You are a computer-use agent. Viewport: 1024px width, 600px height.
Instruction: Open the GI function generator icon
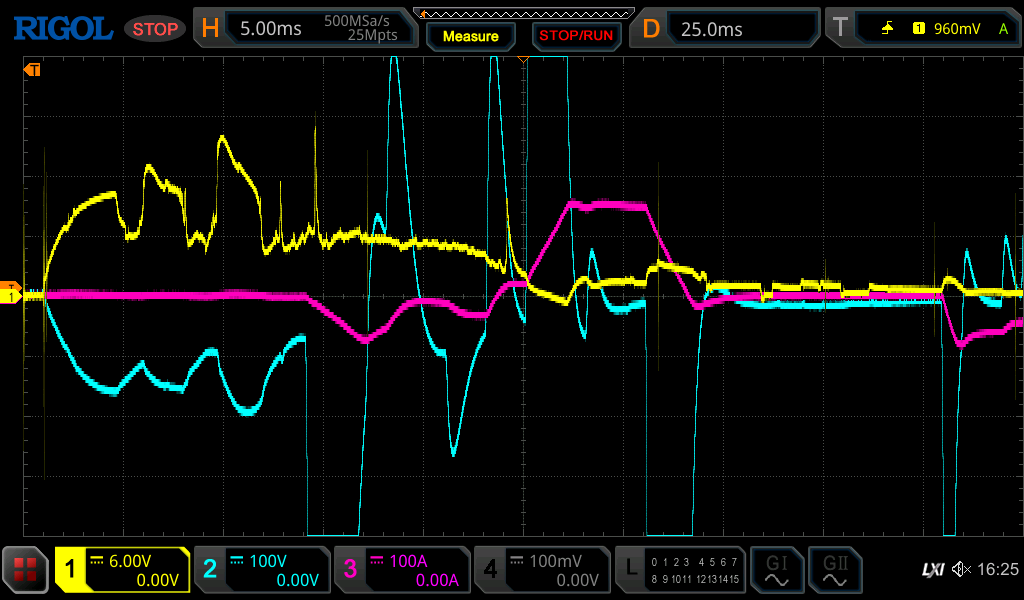(x=777, y=570)
